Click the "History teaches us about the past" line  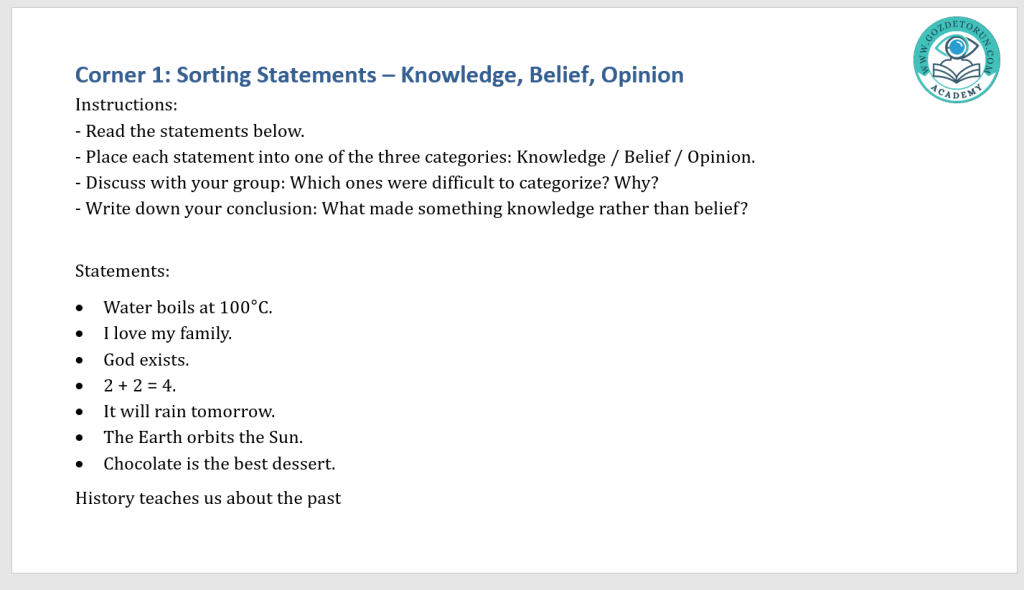pos(208,498)
